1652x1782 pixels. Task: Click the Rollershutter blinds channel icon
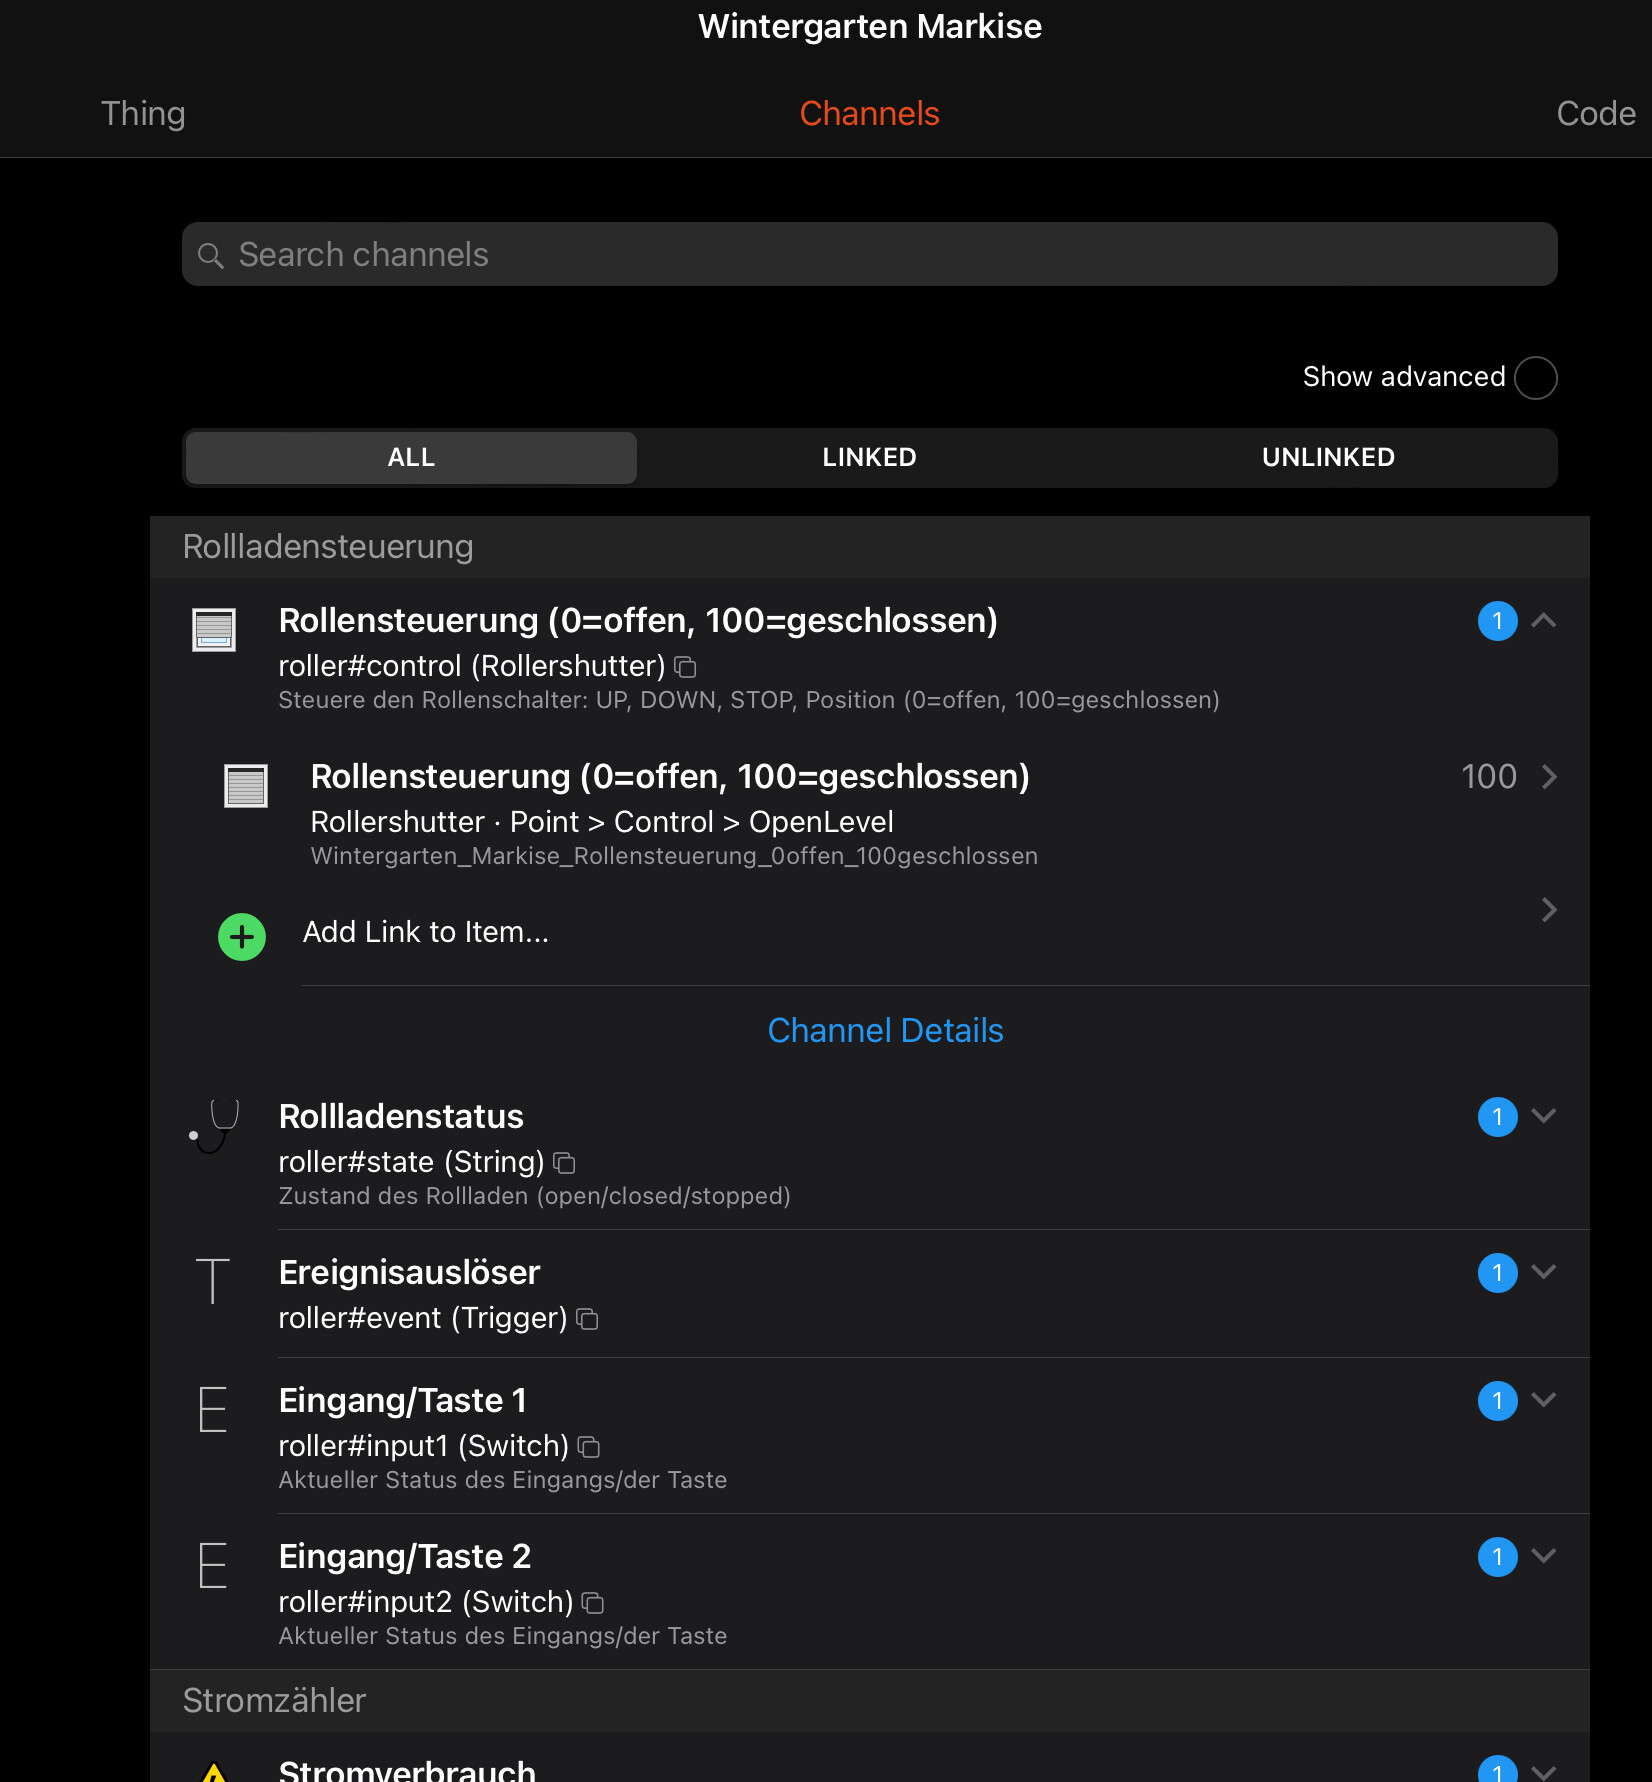[x=214, y=630]
